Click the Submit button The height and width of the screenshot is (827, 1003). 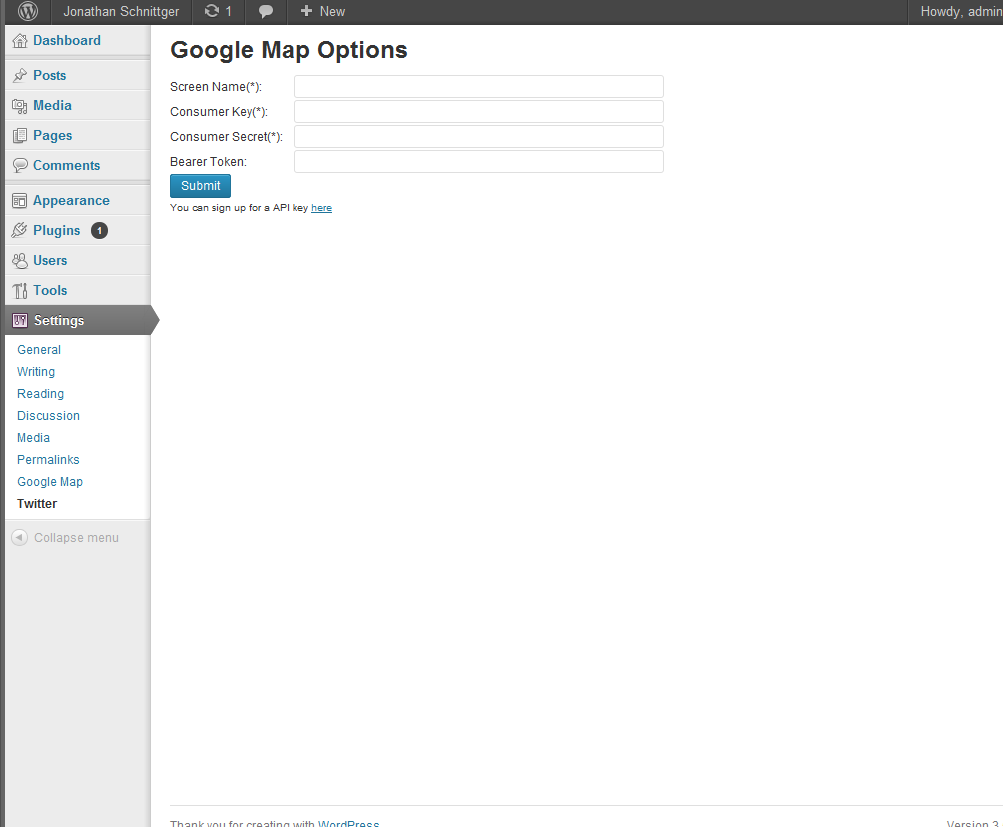[x=200, y=185]
